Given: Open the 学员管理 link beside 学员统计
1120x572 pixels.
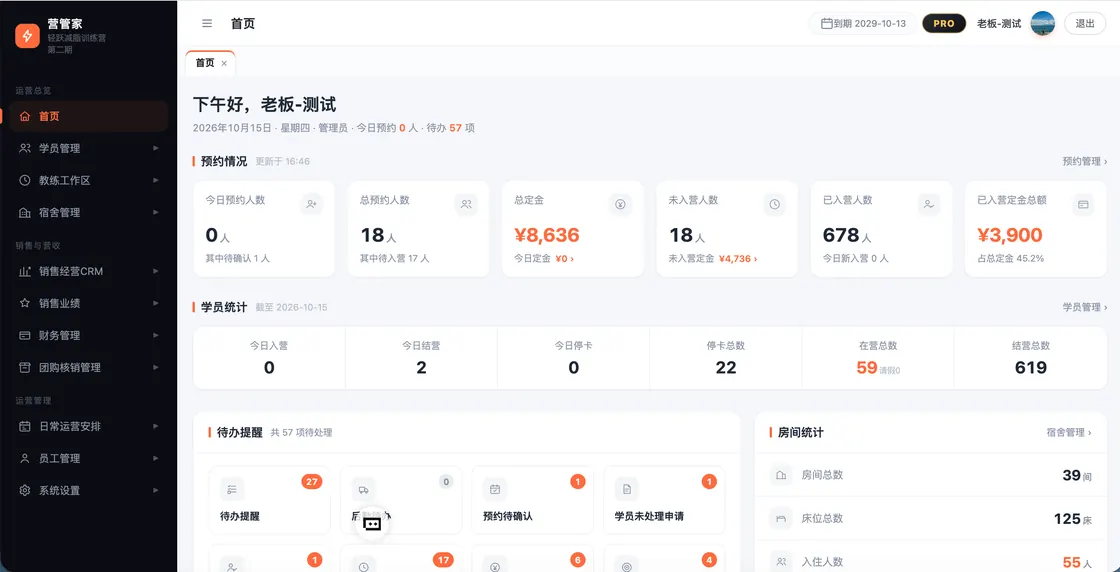Looking at the screenshot, I should 1085,307.
